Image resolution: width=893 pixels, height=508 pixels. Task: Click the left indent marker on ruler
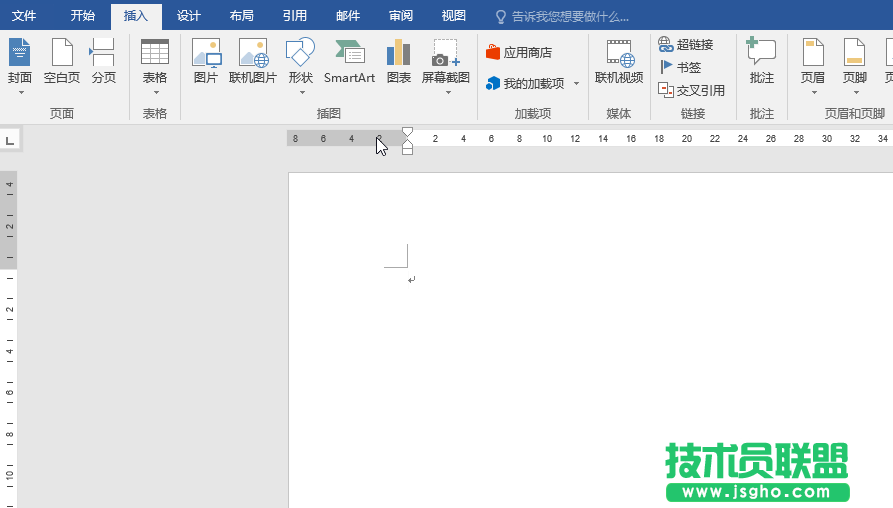[407, 151]
